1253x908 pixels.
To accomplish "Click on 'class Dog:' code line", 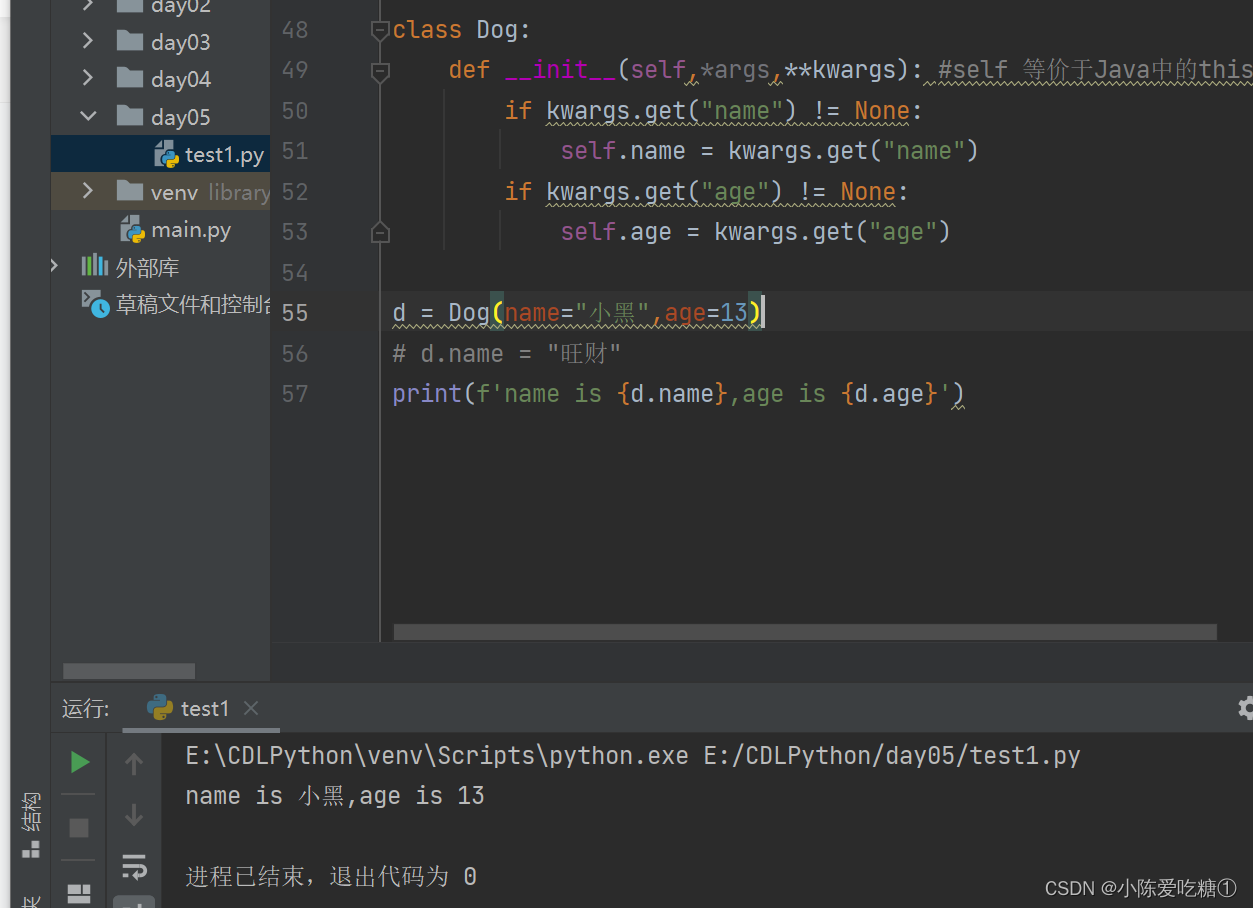I will [x=461, y=30].
